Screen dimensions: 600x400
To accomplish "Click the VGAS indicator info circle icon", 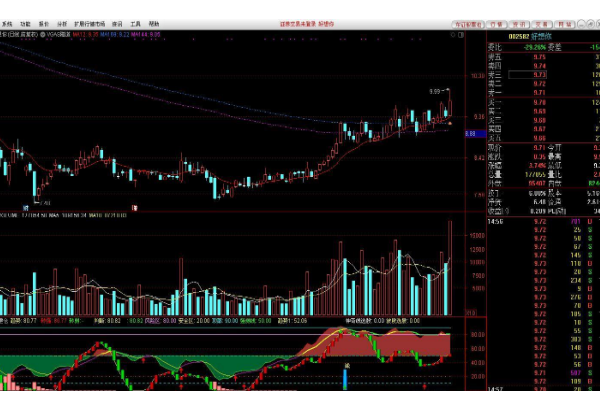I will click(42, 34).
